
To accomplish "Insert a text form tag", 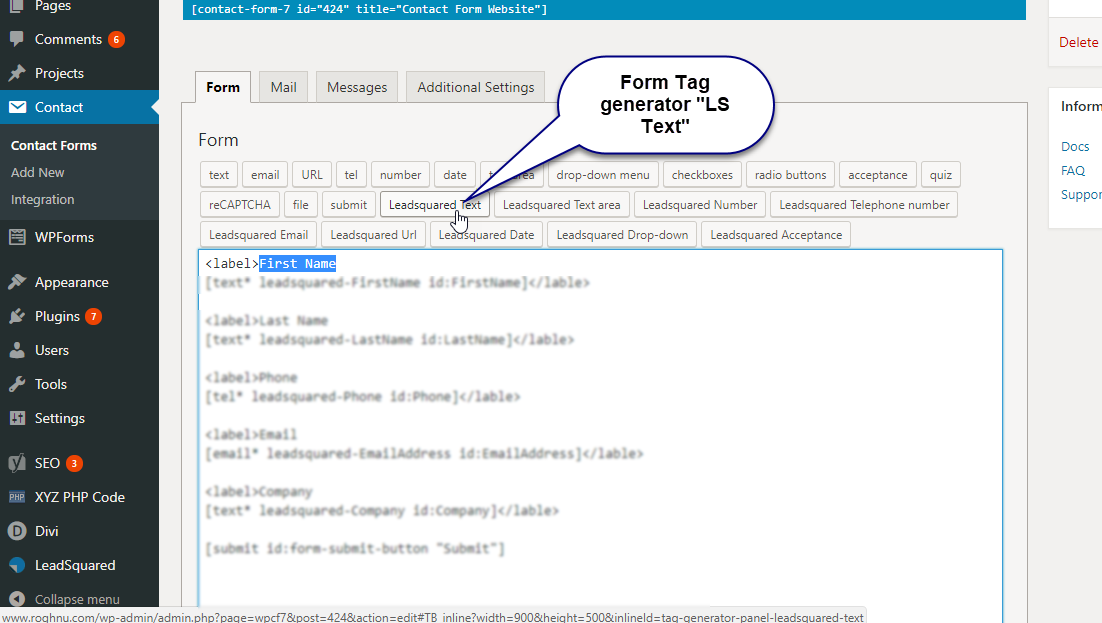I will coord(219,175).
